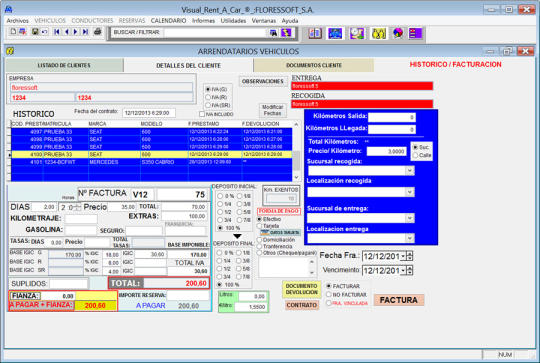Open the colorful pie chart toolbar icon
This screenshot has width=540, height=363.
(398, 33)
